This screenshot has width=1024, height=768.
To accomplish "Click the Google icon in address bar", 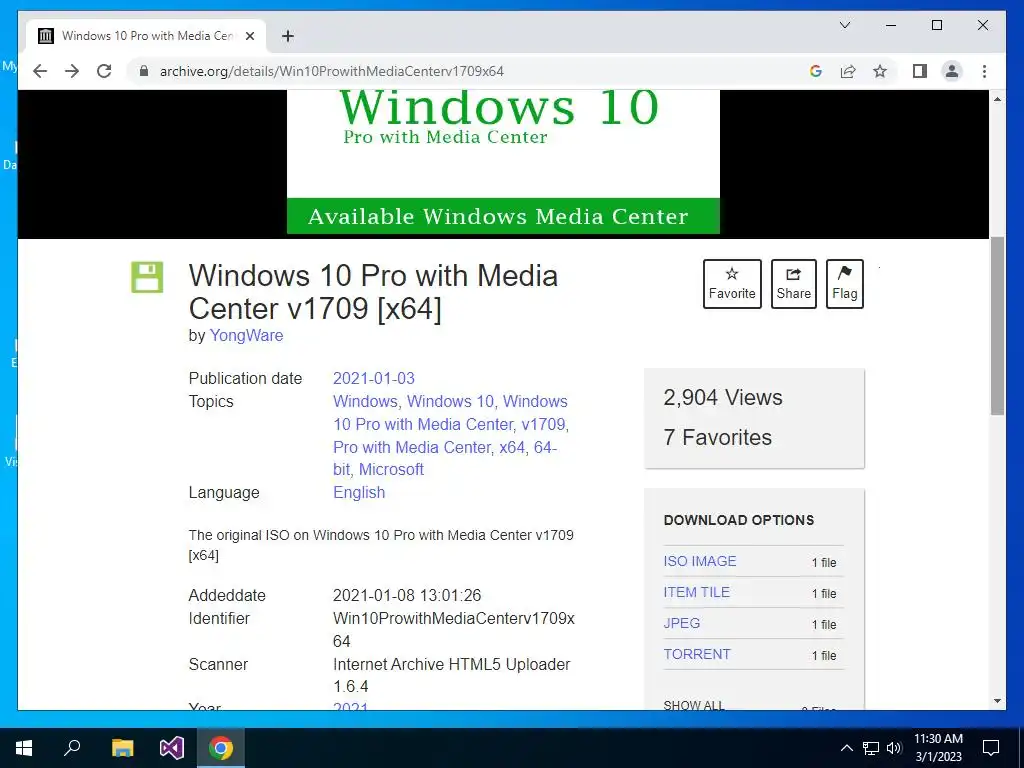I will [816, 71].
